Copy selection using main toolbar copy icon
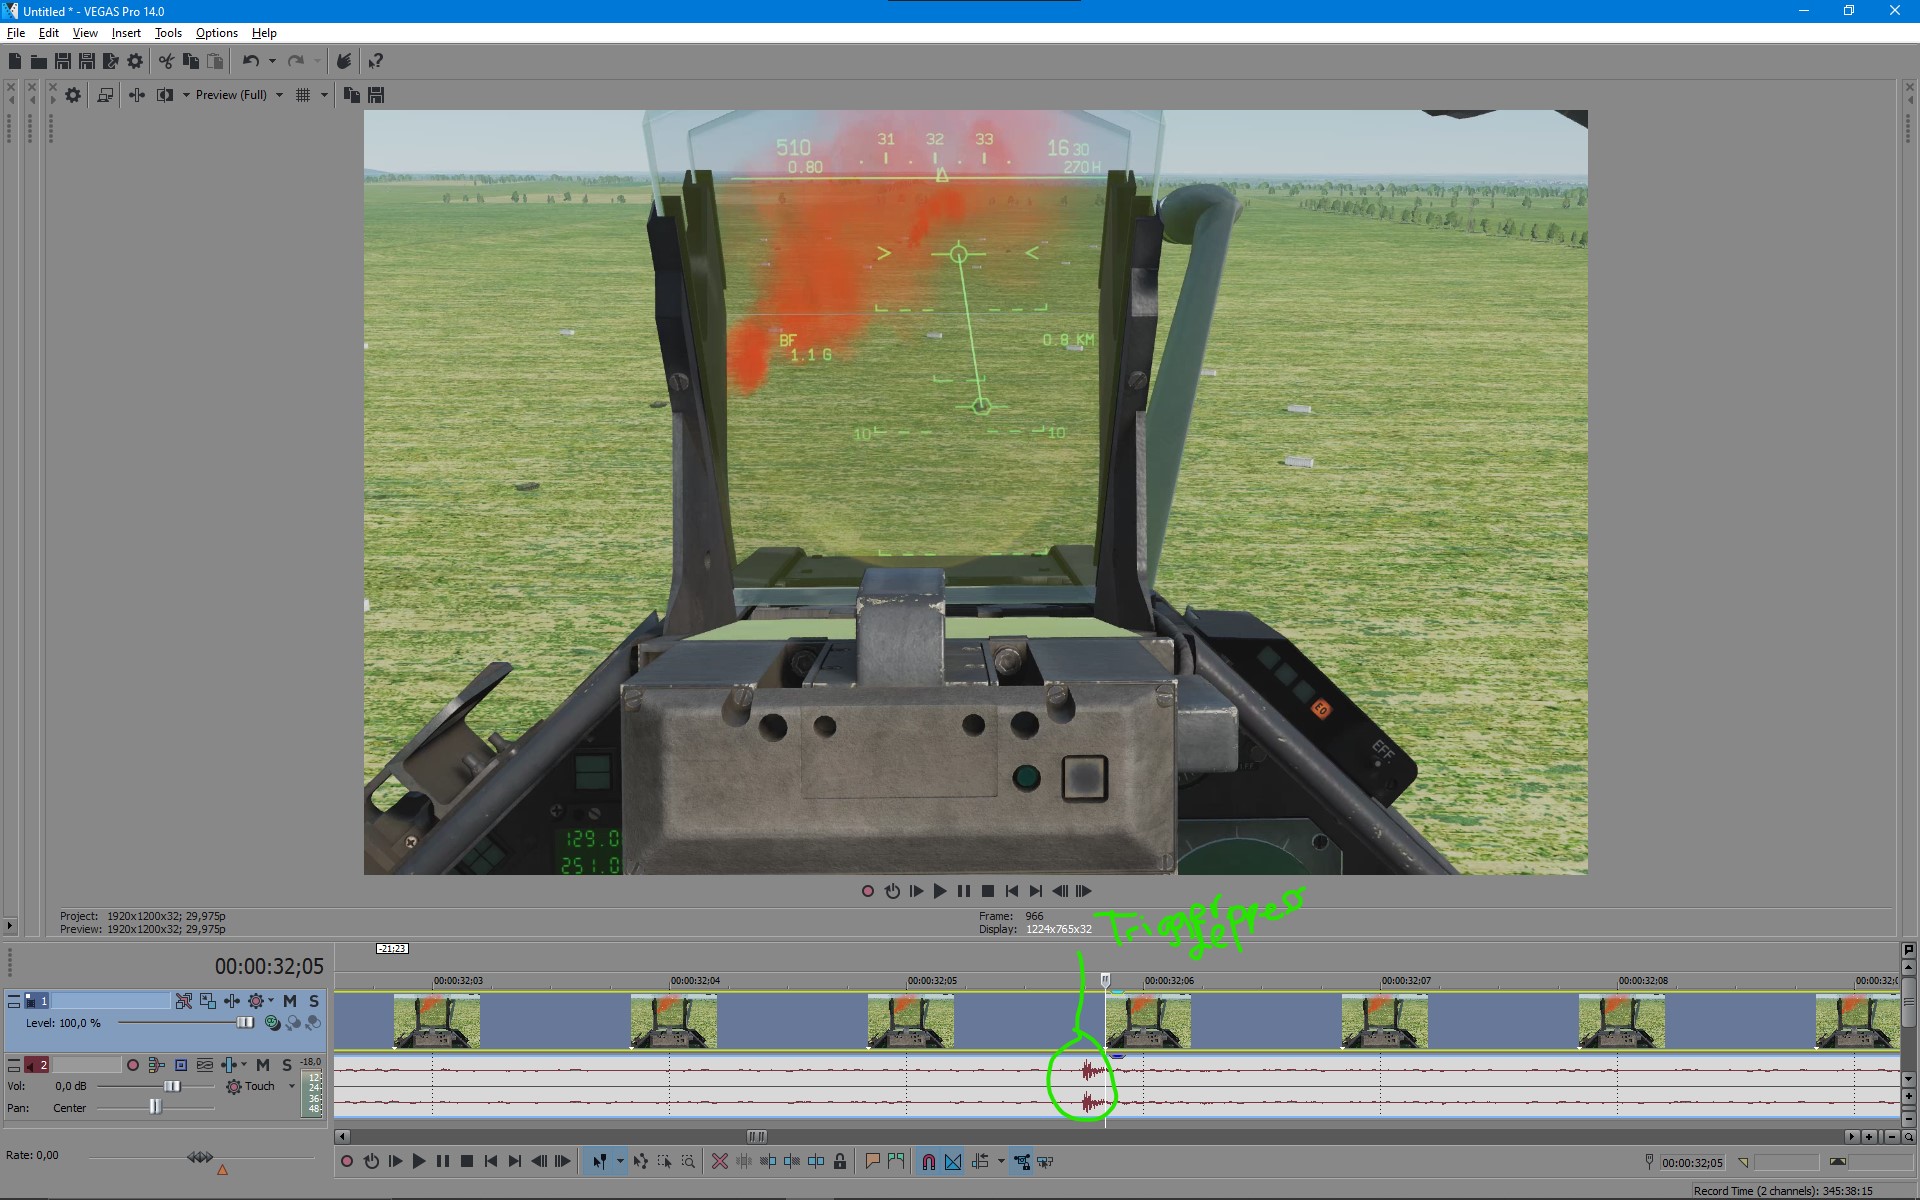The width and height of the screenshot is (1920, 1200). pos(190,61)
